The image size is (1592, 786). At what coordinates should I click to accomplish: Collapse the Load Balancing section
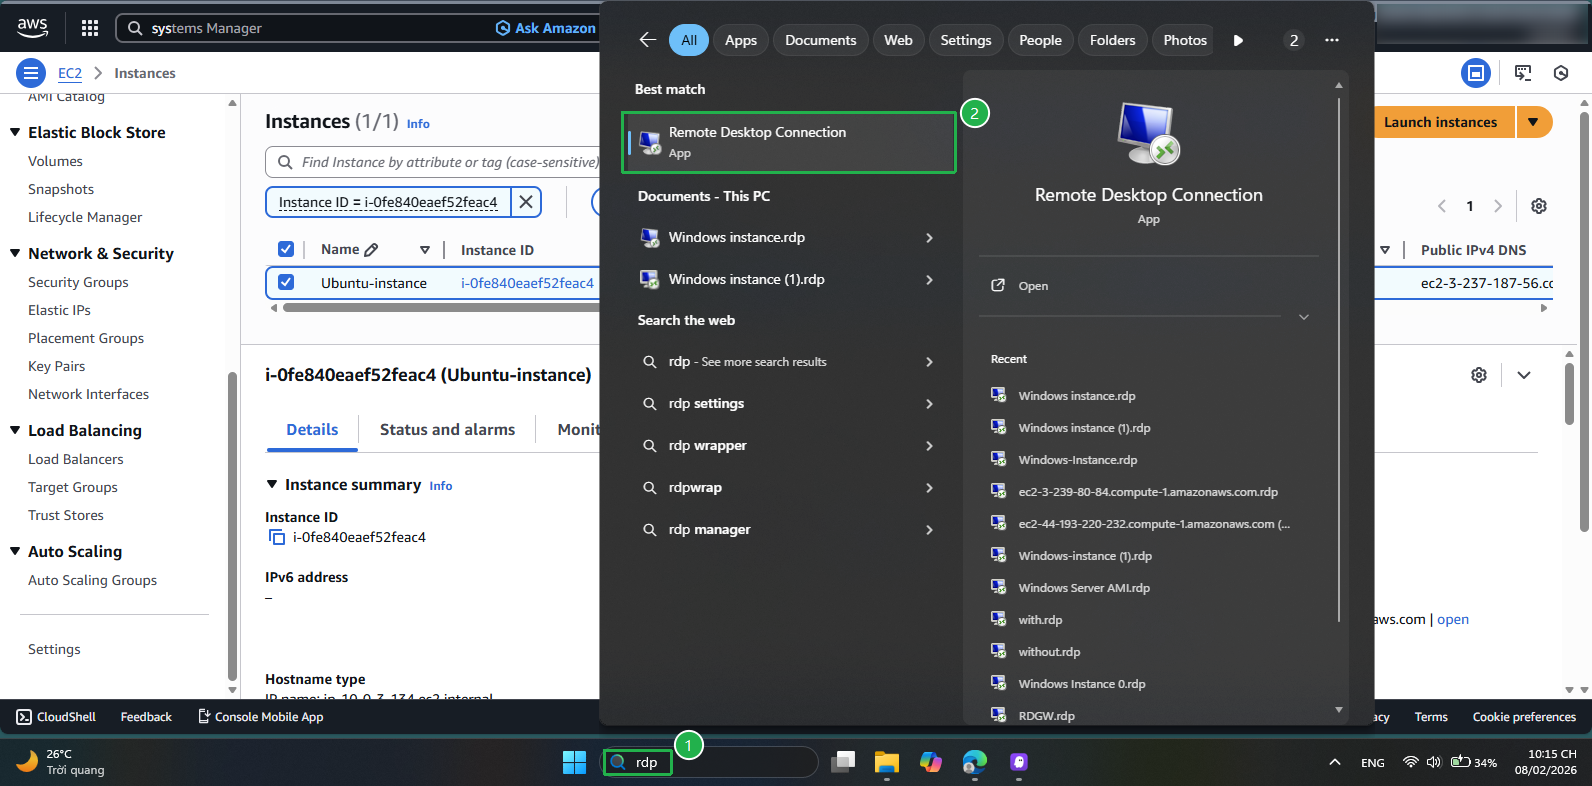(x=15, y=430)
